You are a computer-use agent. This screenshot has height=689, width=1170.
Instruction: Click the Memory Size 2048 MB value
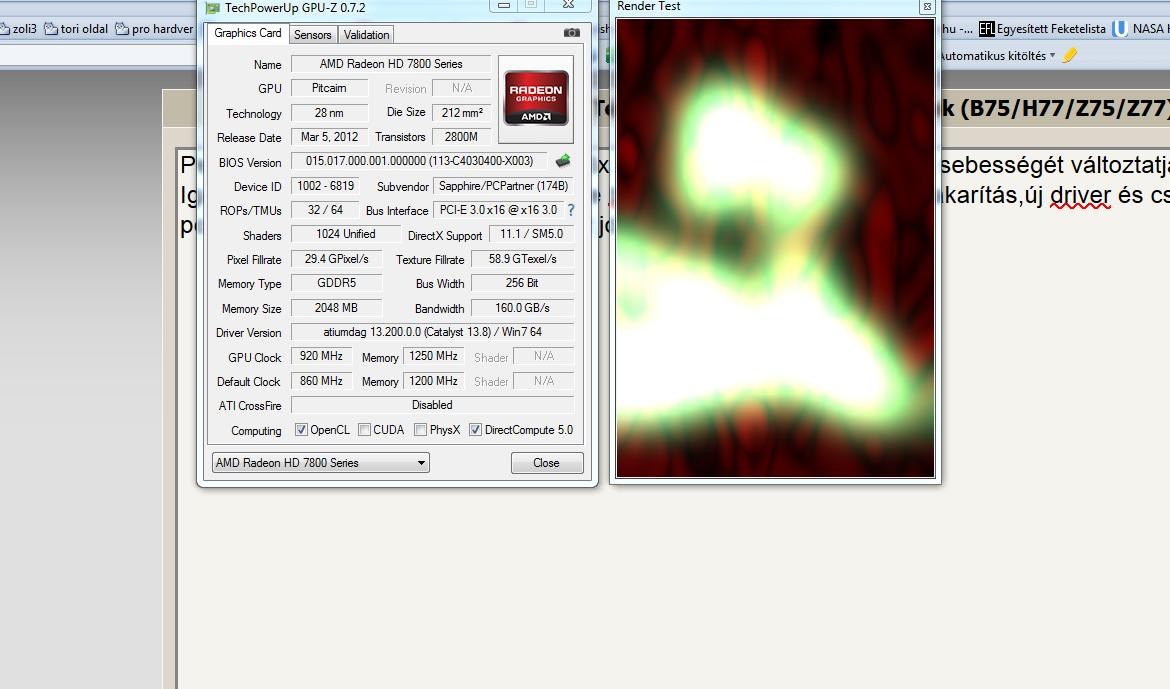tap(337, 308)
